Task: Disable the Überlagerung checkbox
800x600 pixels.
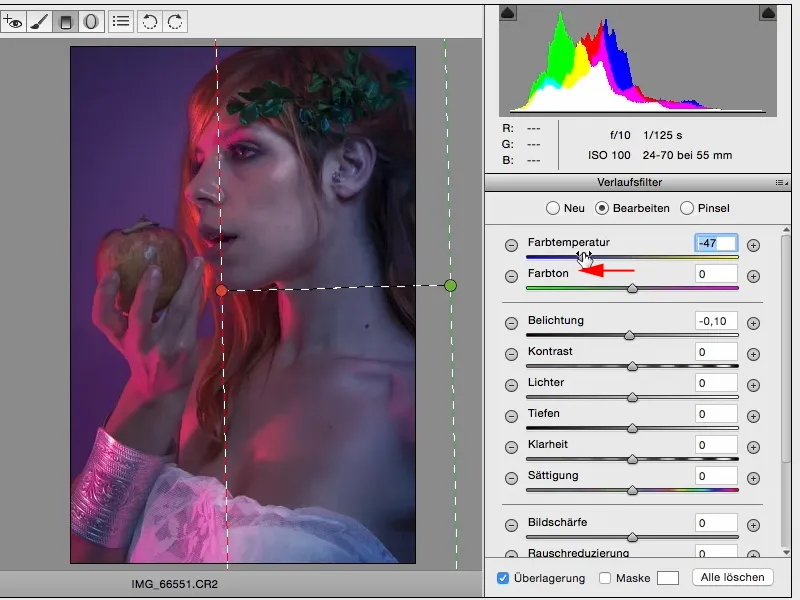Action: point(504,578)
